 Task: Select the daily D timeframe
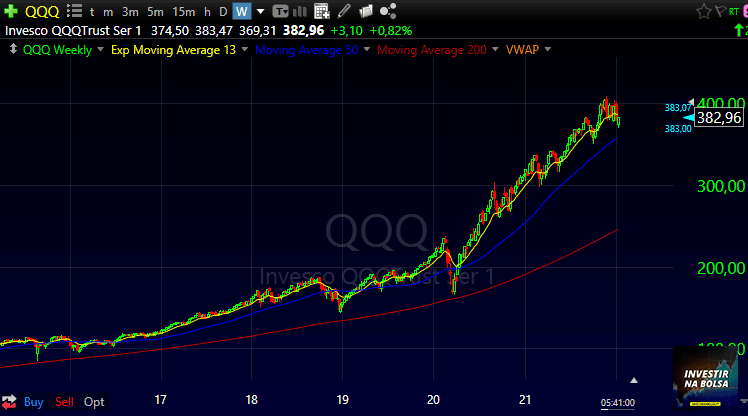click(223, 11)
